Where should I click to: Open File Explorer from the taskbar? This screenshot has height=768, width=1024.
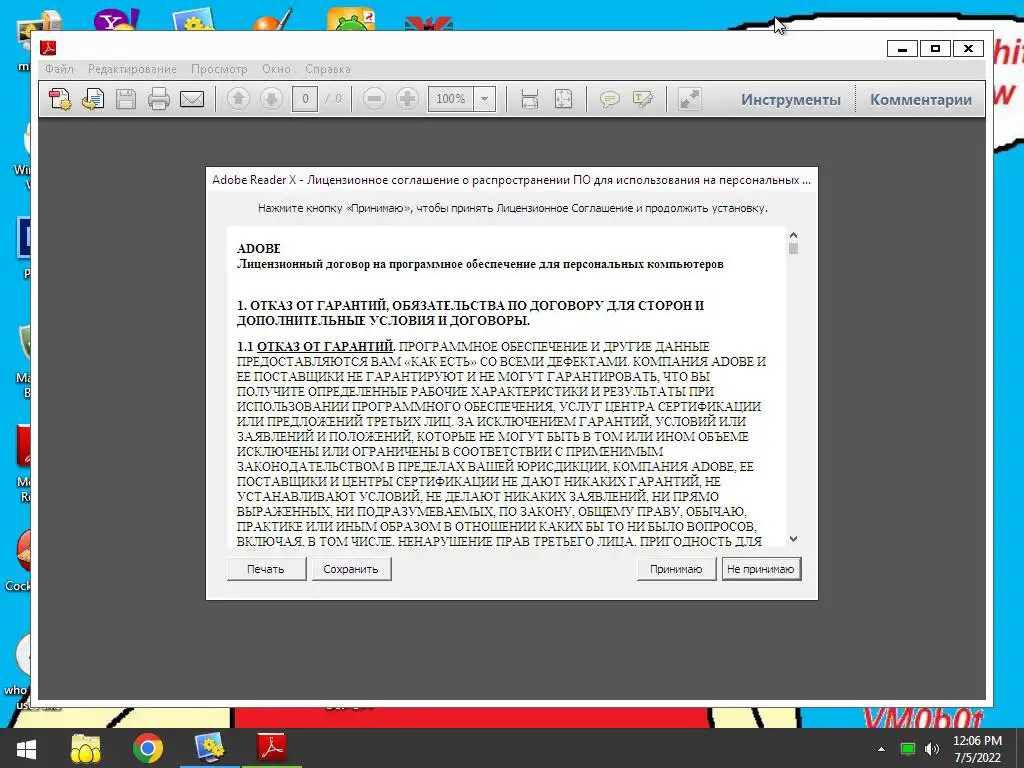[x=86, y=748]
